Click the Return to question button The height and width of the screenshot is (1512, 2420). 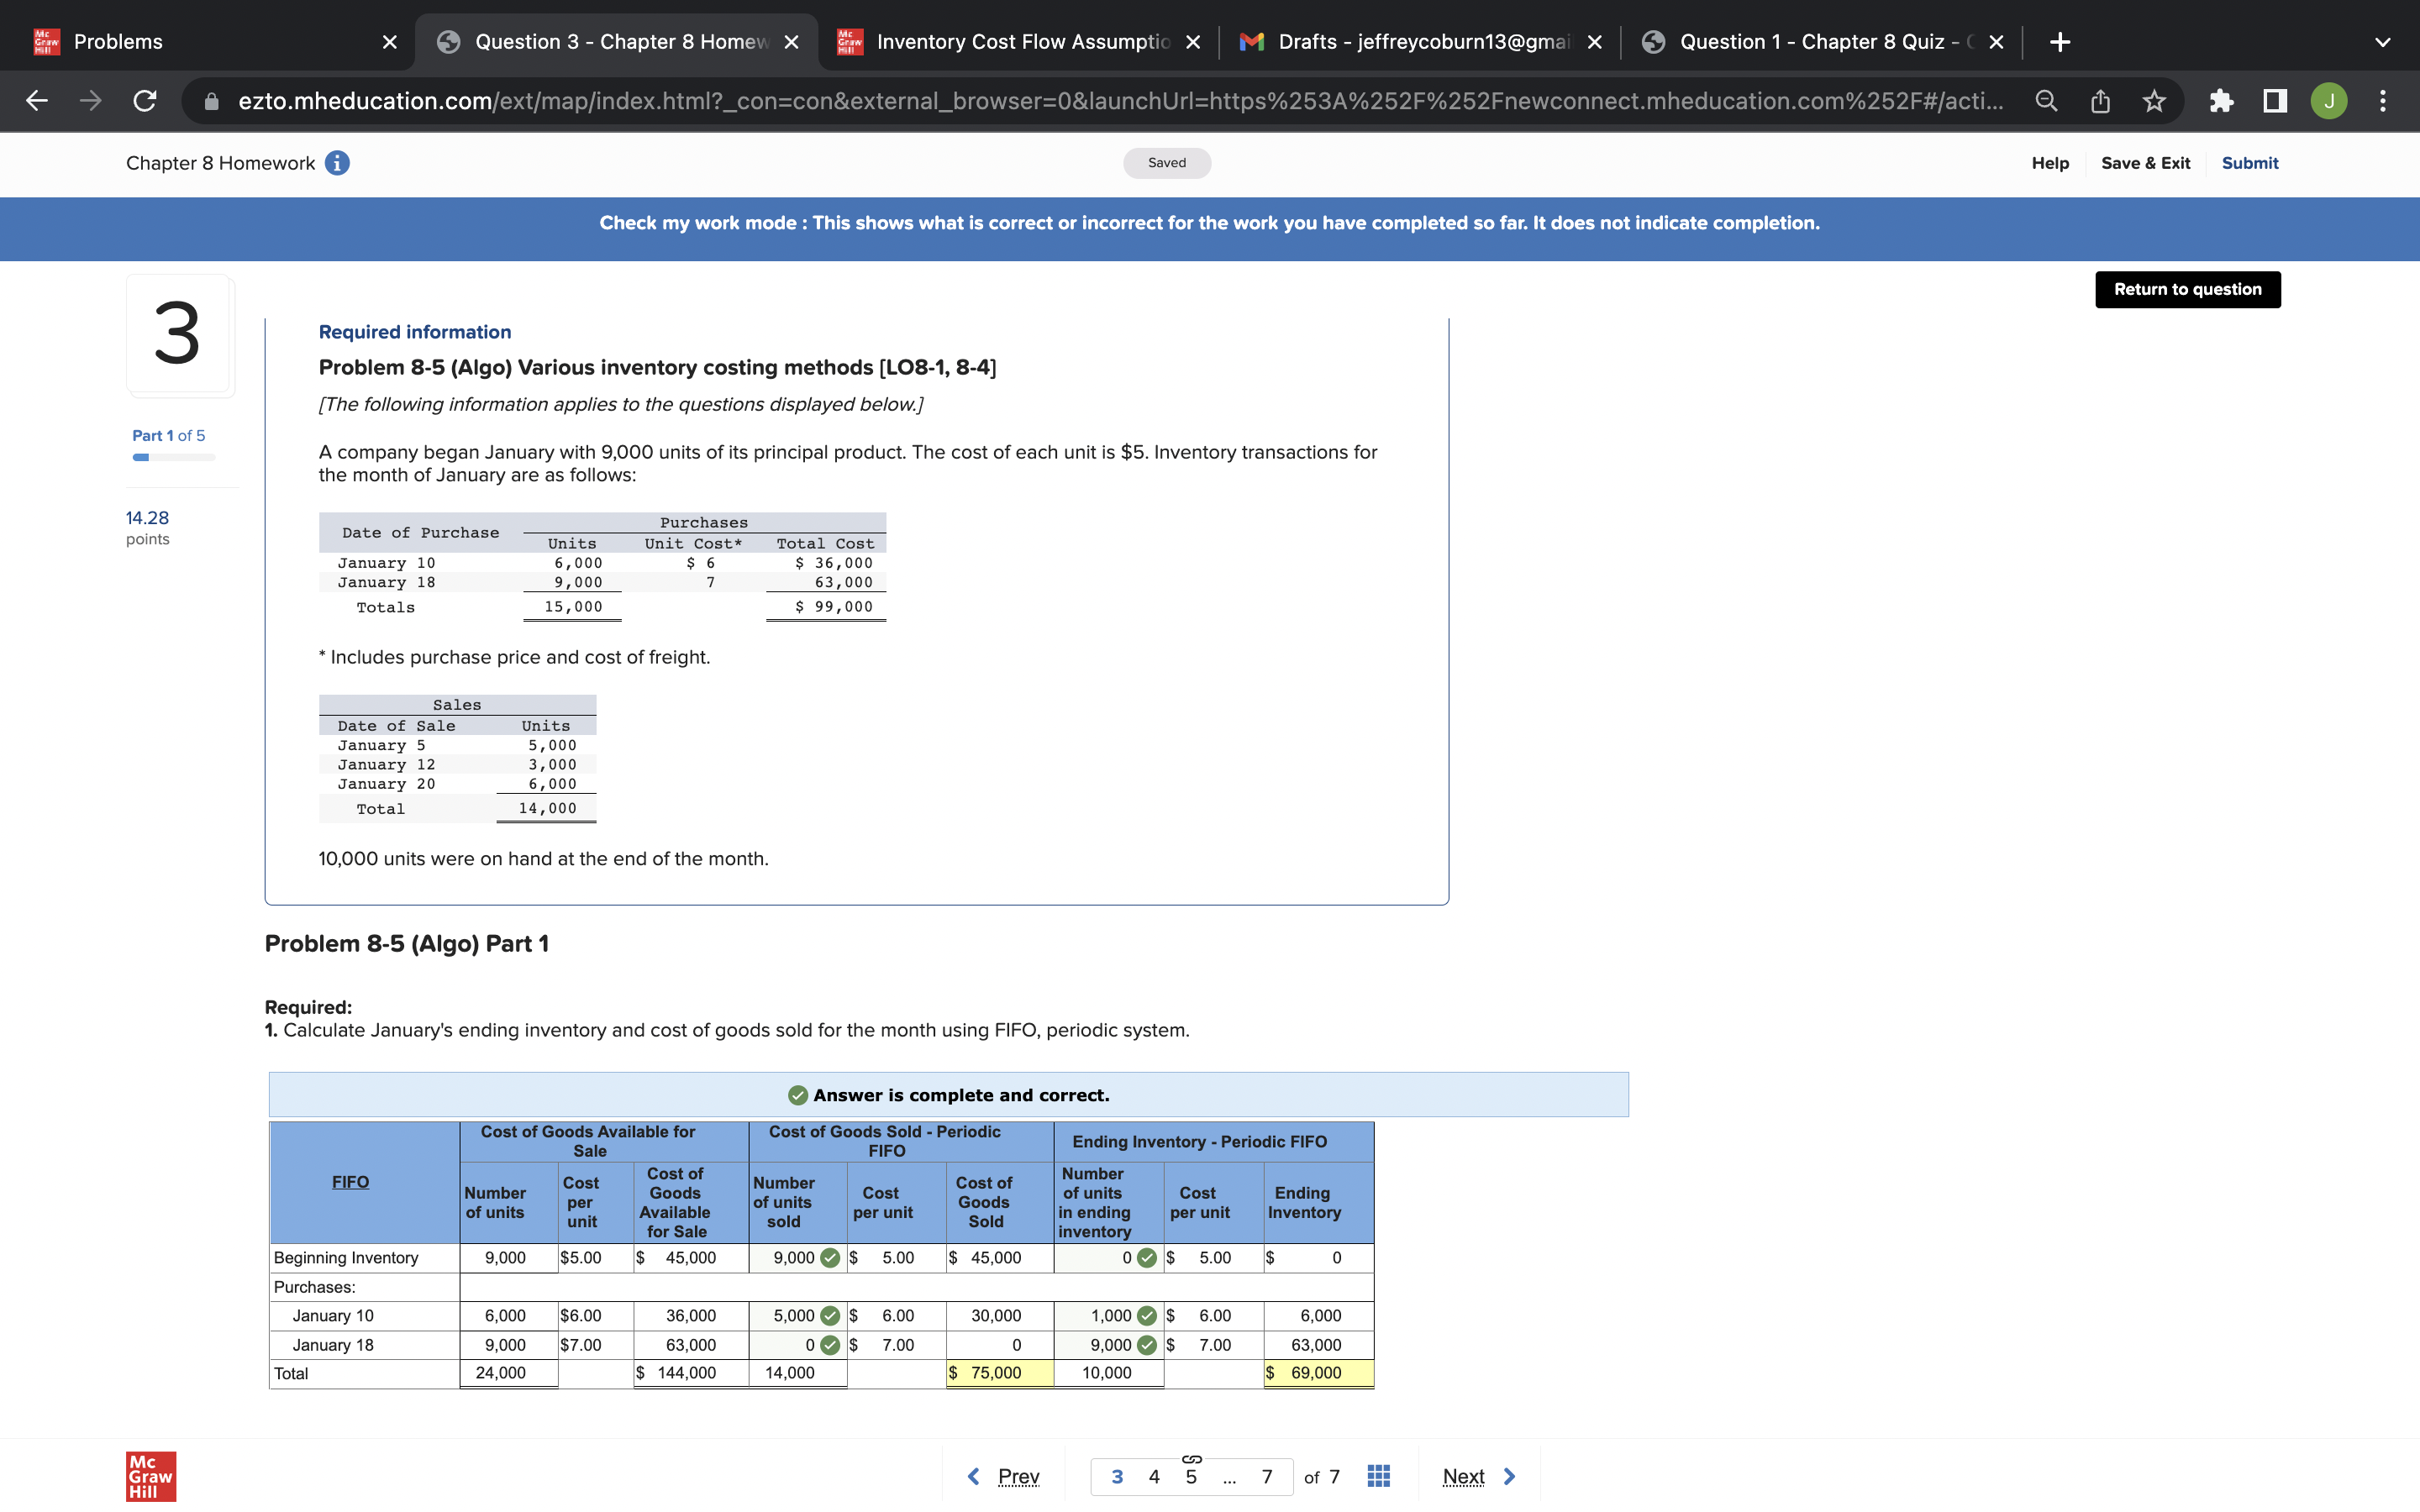coord(2187,290)
